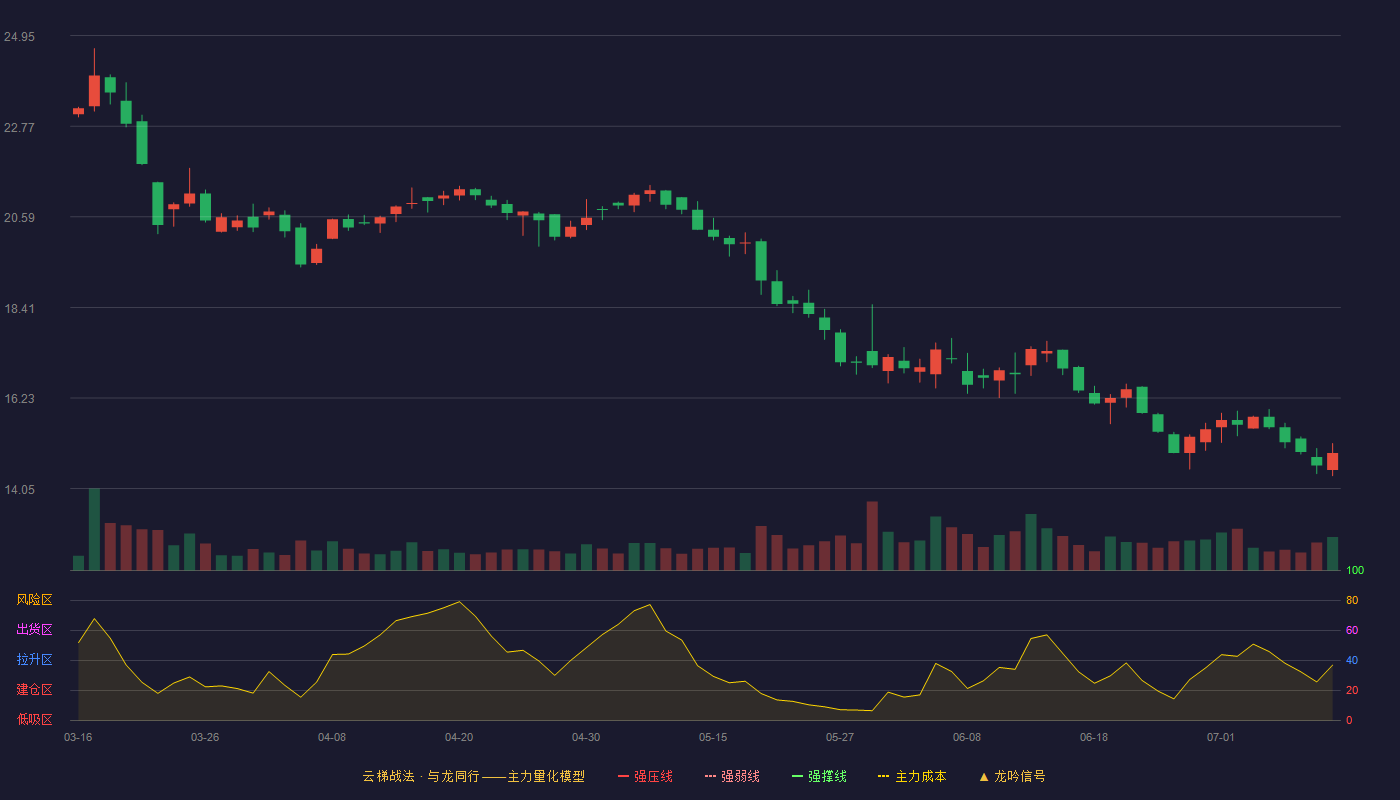
Task: Click the yellow 主力成本 legend dash marker
Action: pyautogui.click(x=884, y=776)
